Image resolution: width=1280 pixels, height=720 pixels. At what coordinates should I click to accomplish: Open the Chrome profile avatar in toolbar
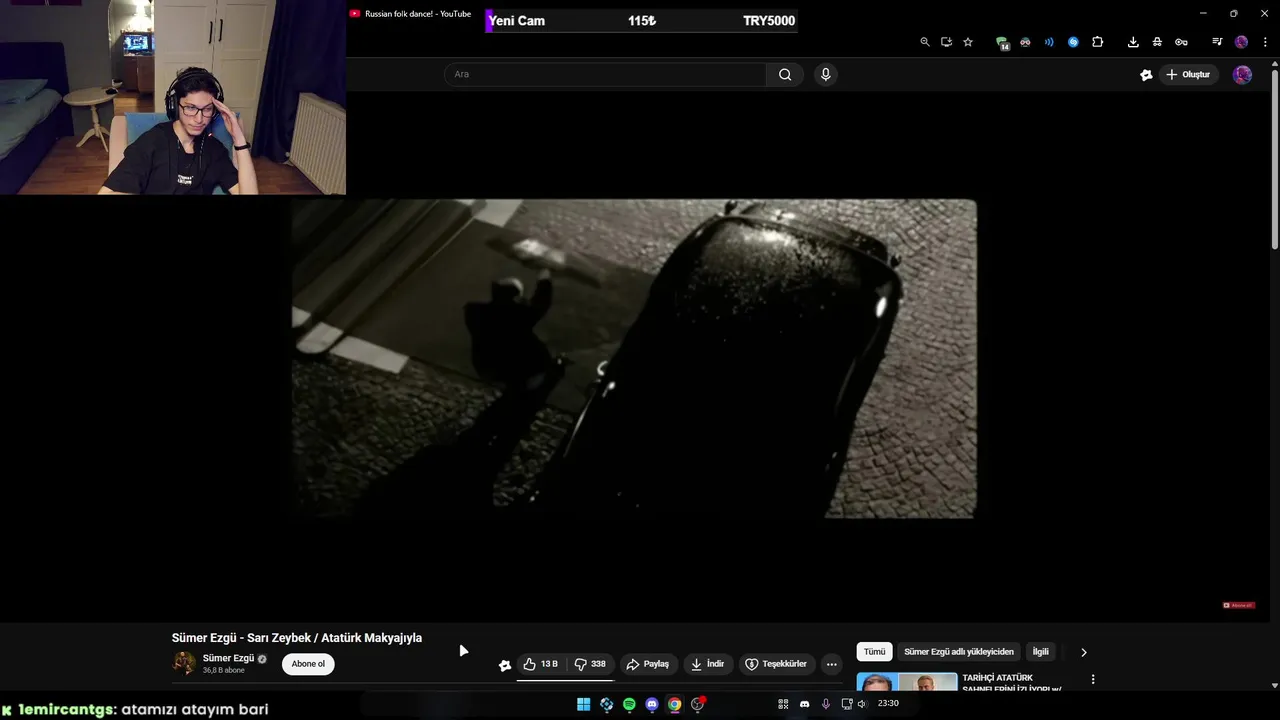tap(1241, 42)
